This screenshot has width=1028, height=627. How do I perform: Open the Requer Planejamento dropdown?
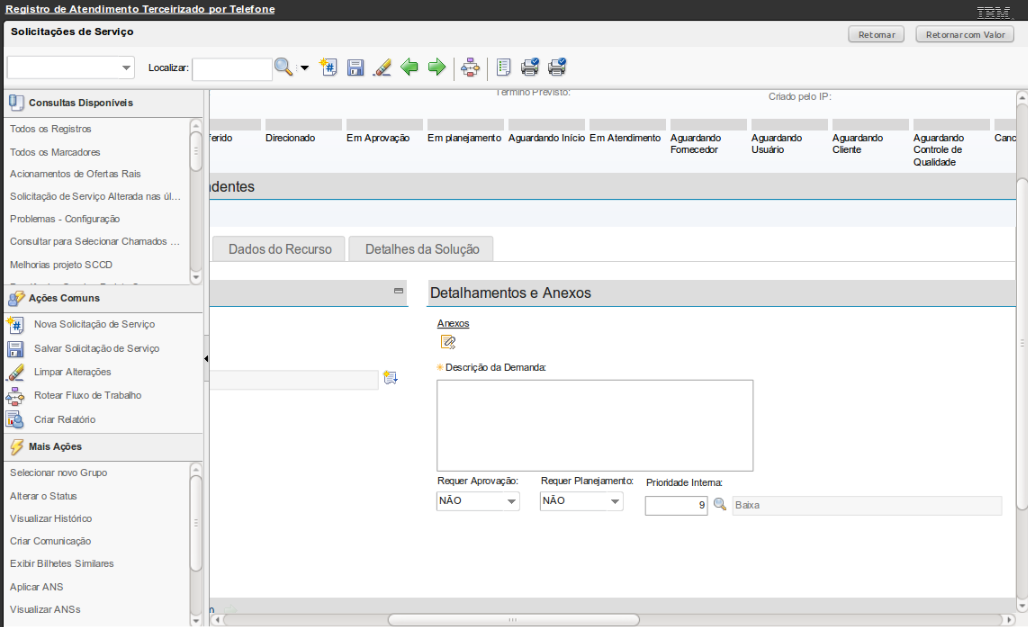pyautogui.click(x=615, y=501)
